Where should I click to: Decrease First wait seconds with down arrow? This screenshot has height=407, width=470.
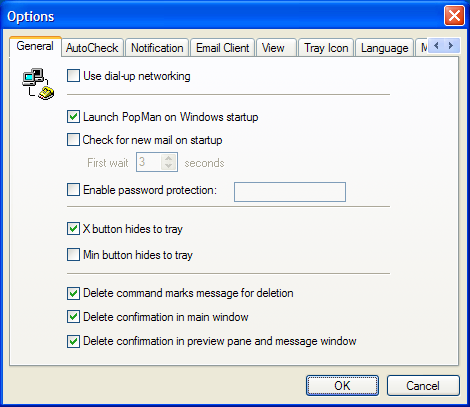(169, 166)
